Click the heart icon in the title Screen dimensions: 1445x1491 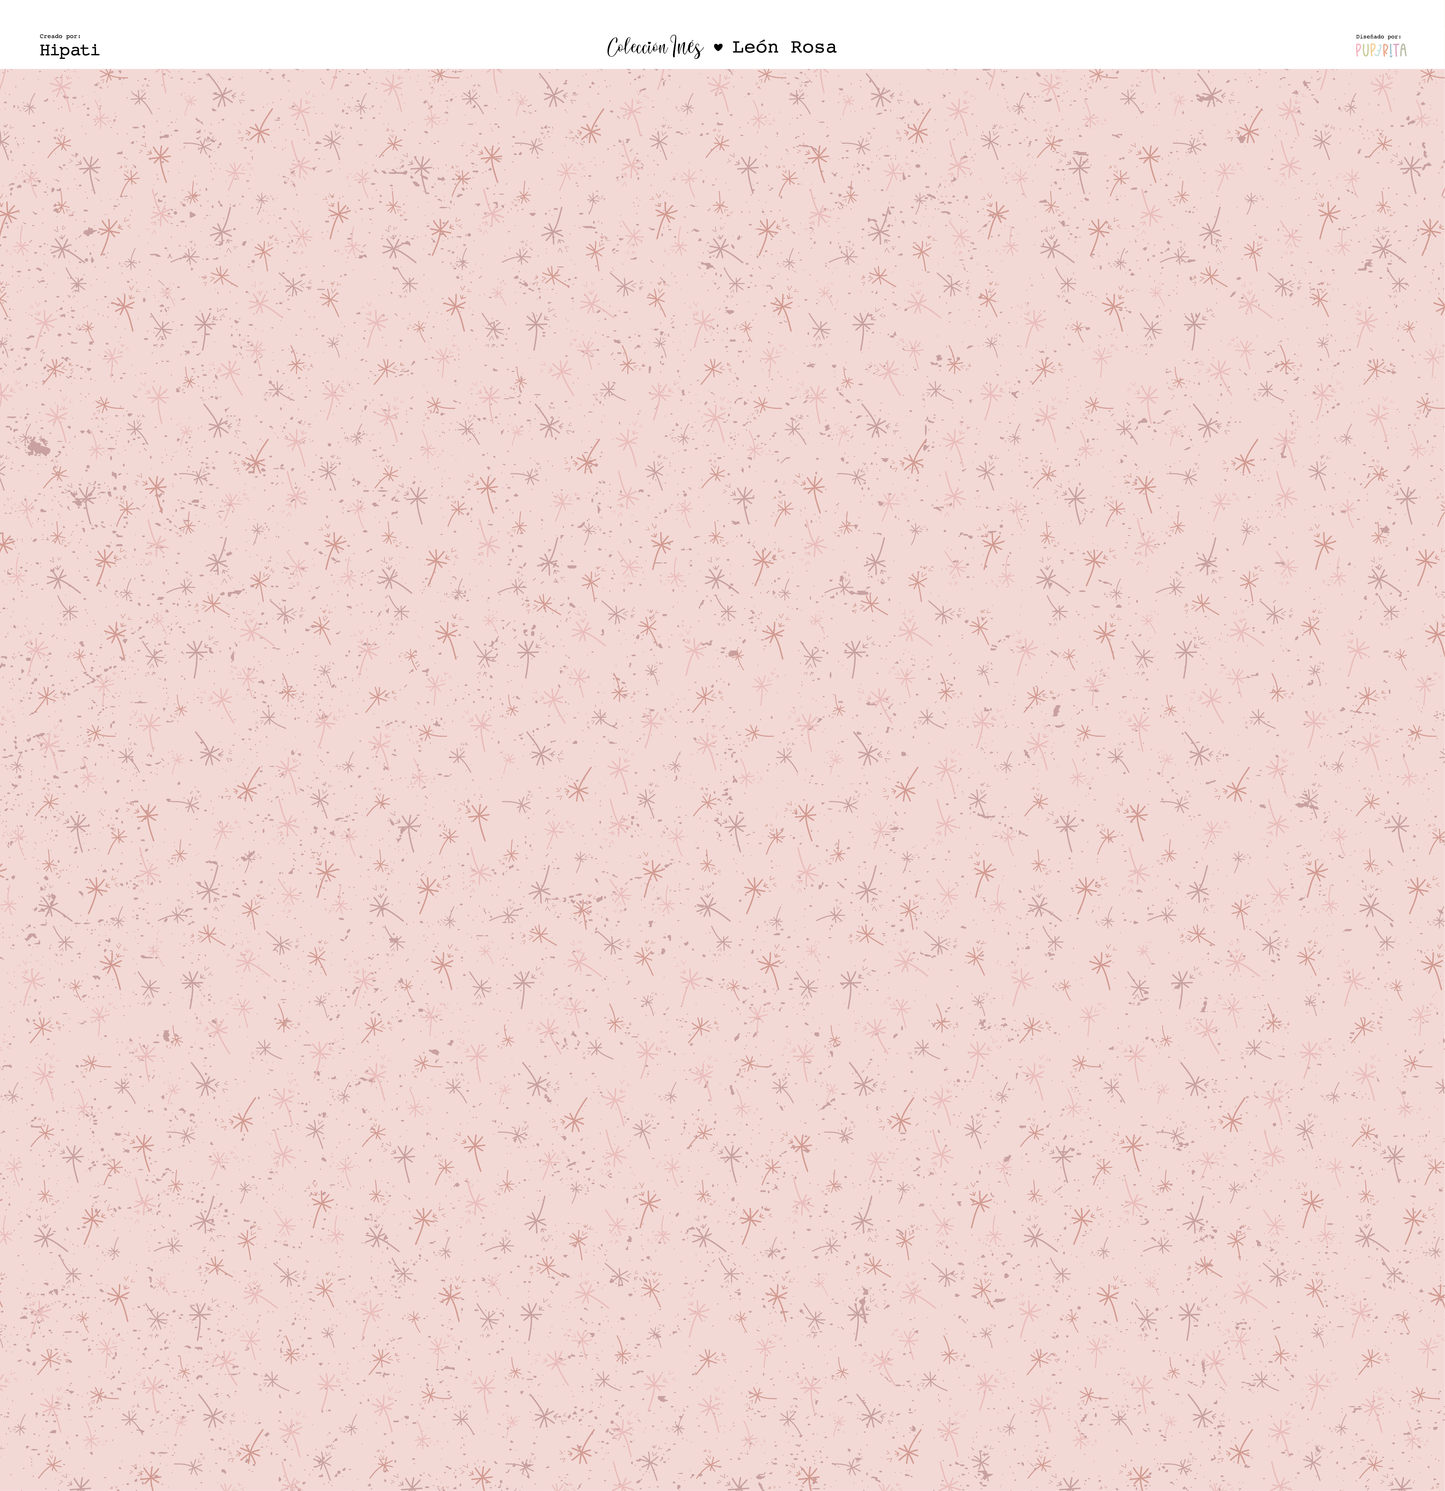717,47
